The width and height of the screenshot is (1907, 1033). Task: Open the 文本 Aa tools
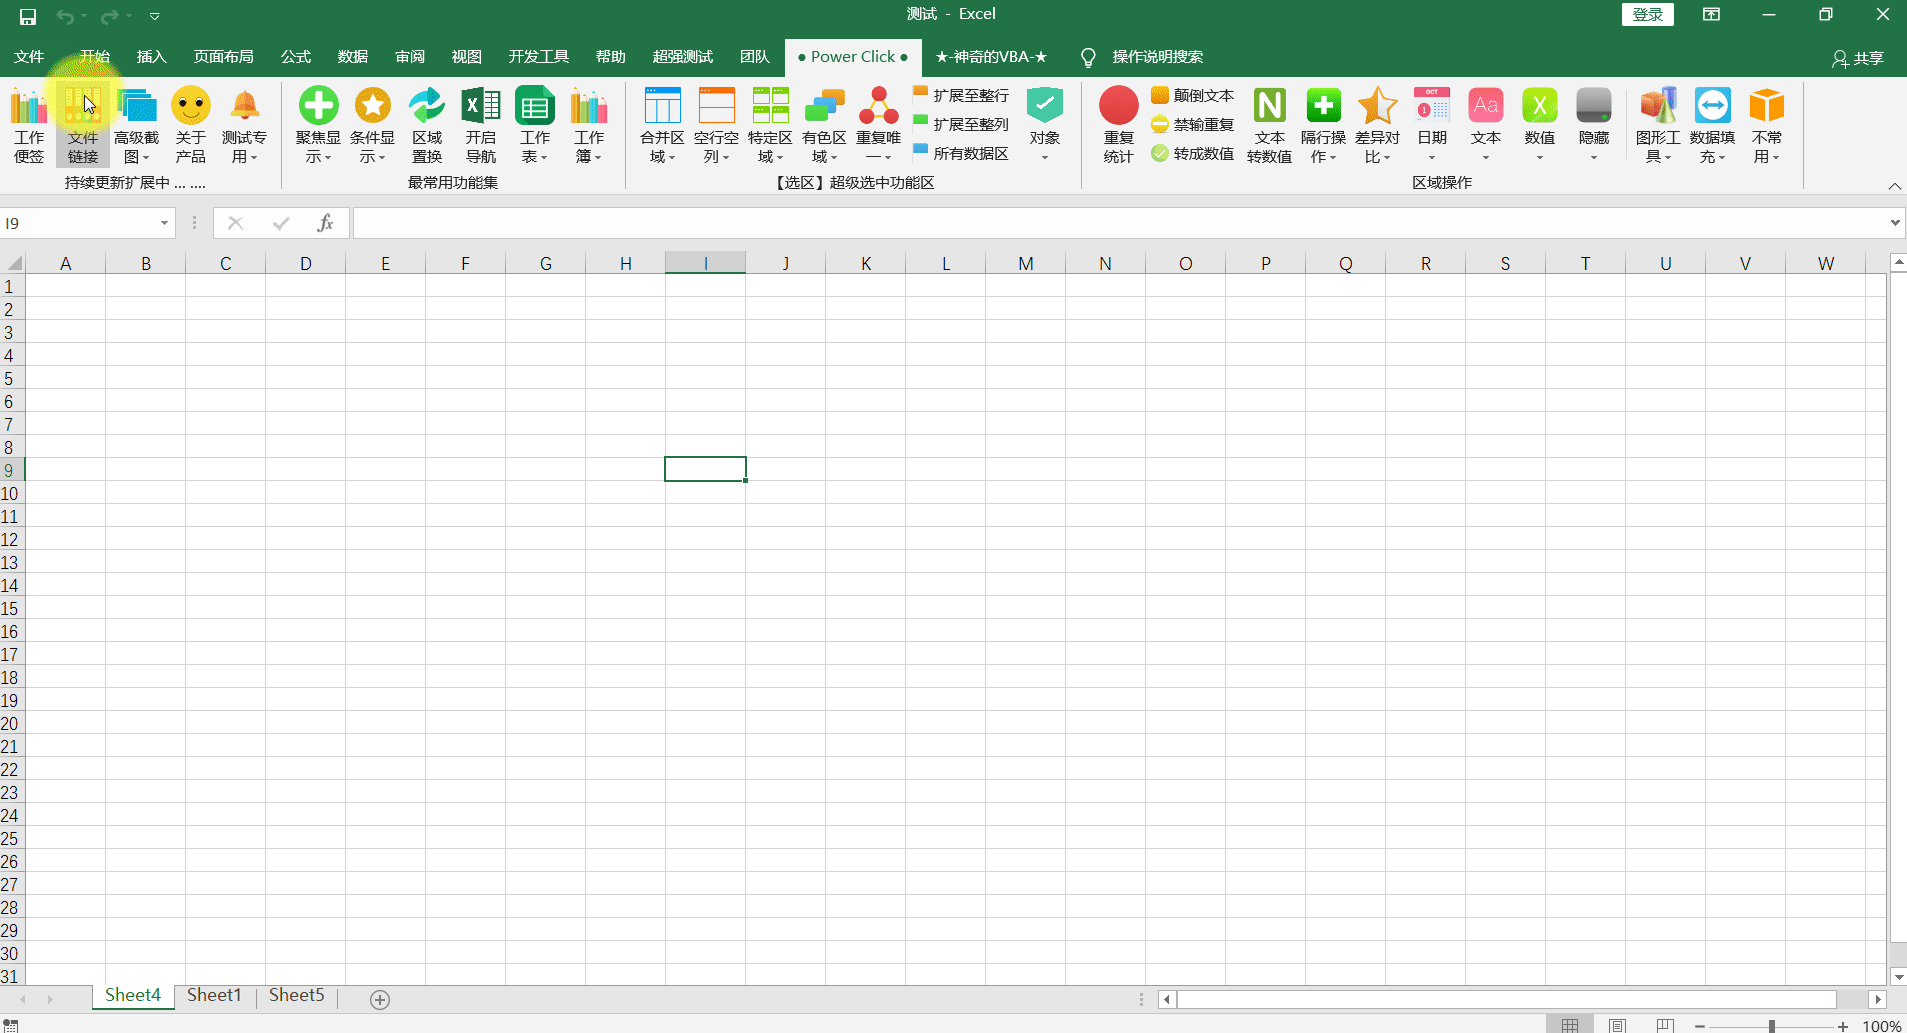click(x=1486, y=125)
